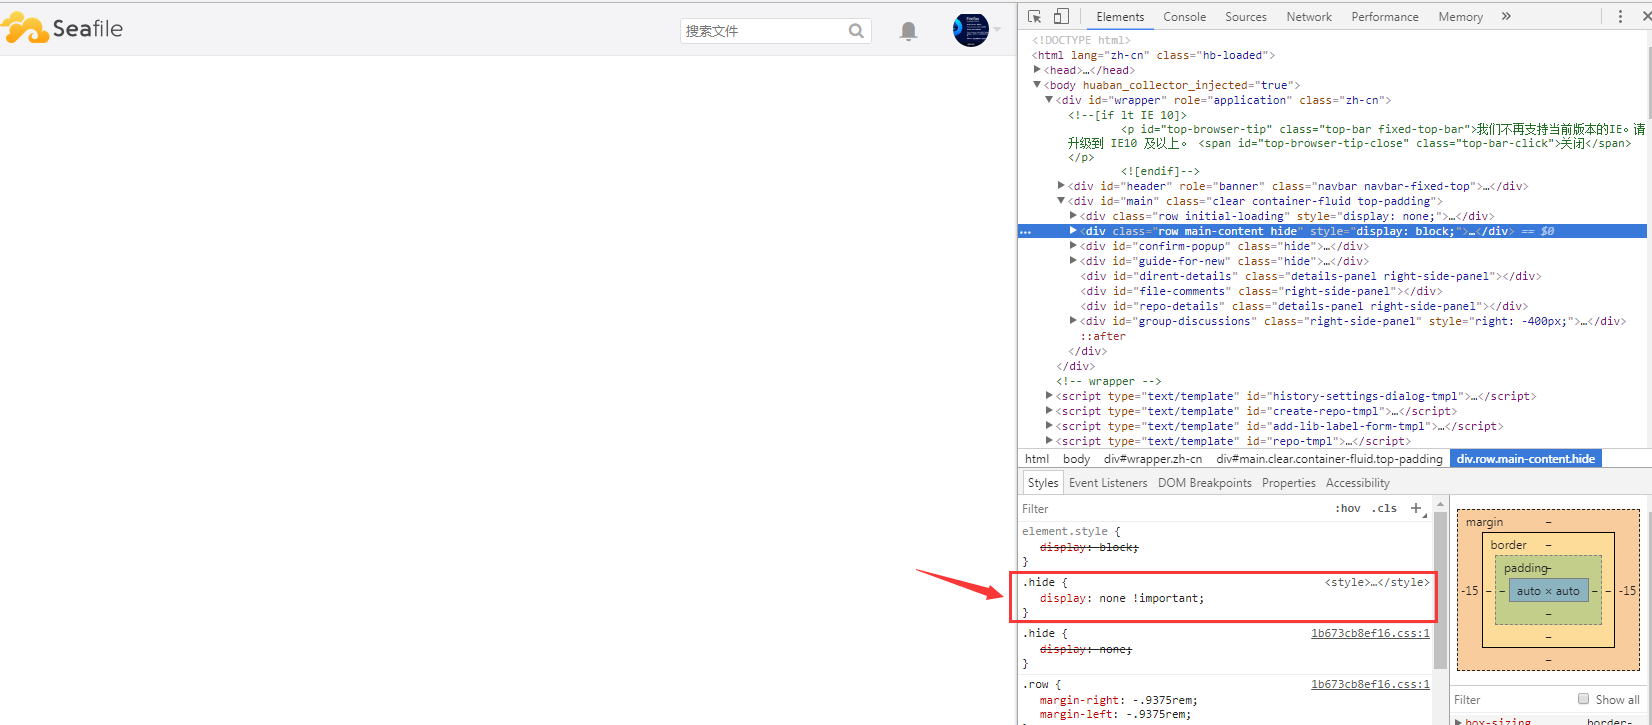Switch to the Elements tab
The height and width of the screenshot is (725, 1652).
(1120, 17)
